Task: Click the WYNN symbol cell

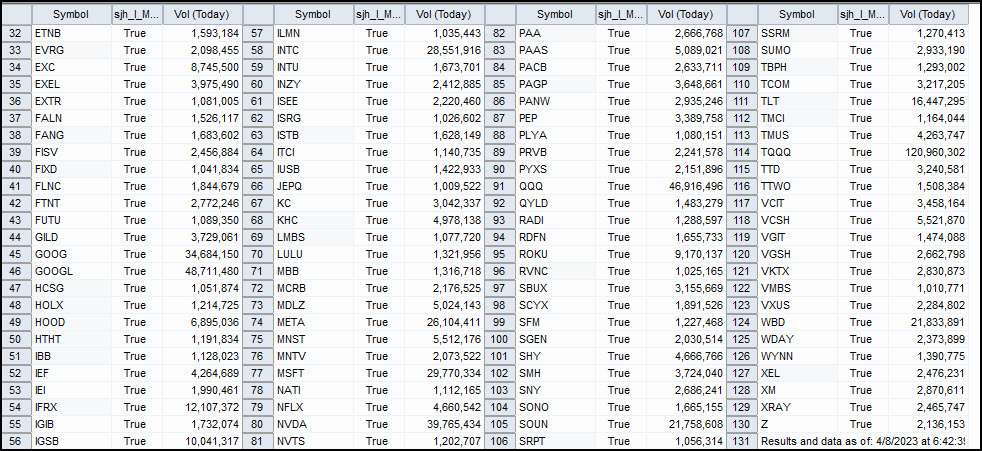Action: (x=797, y=356)
